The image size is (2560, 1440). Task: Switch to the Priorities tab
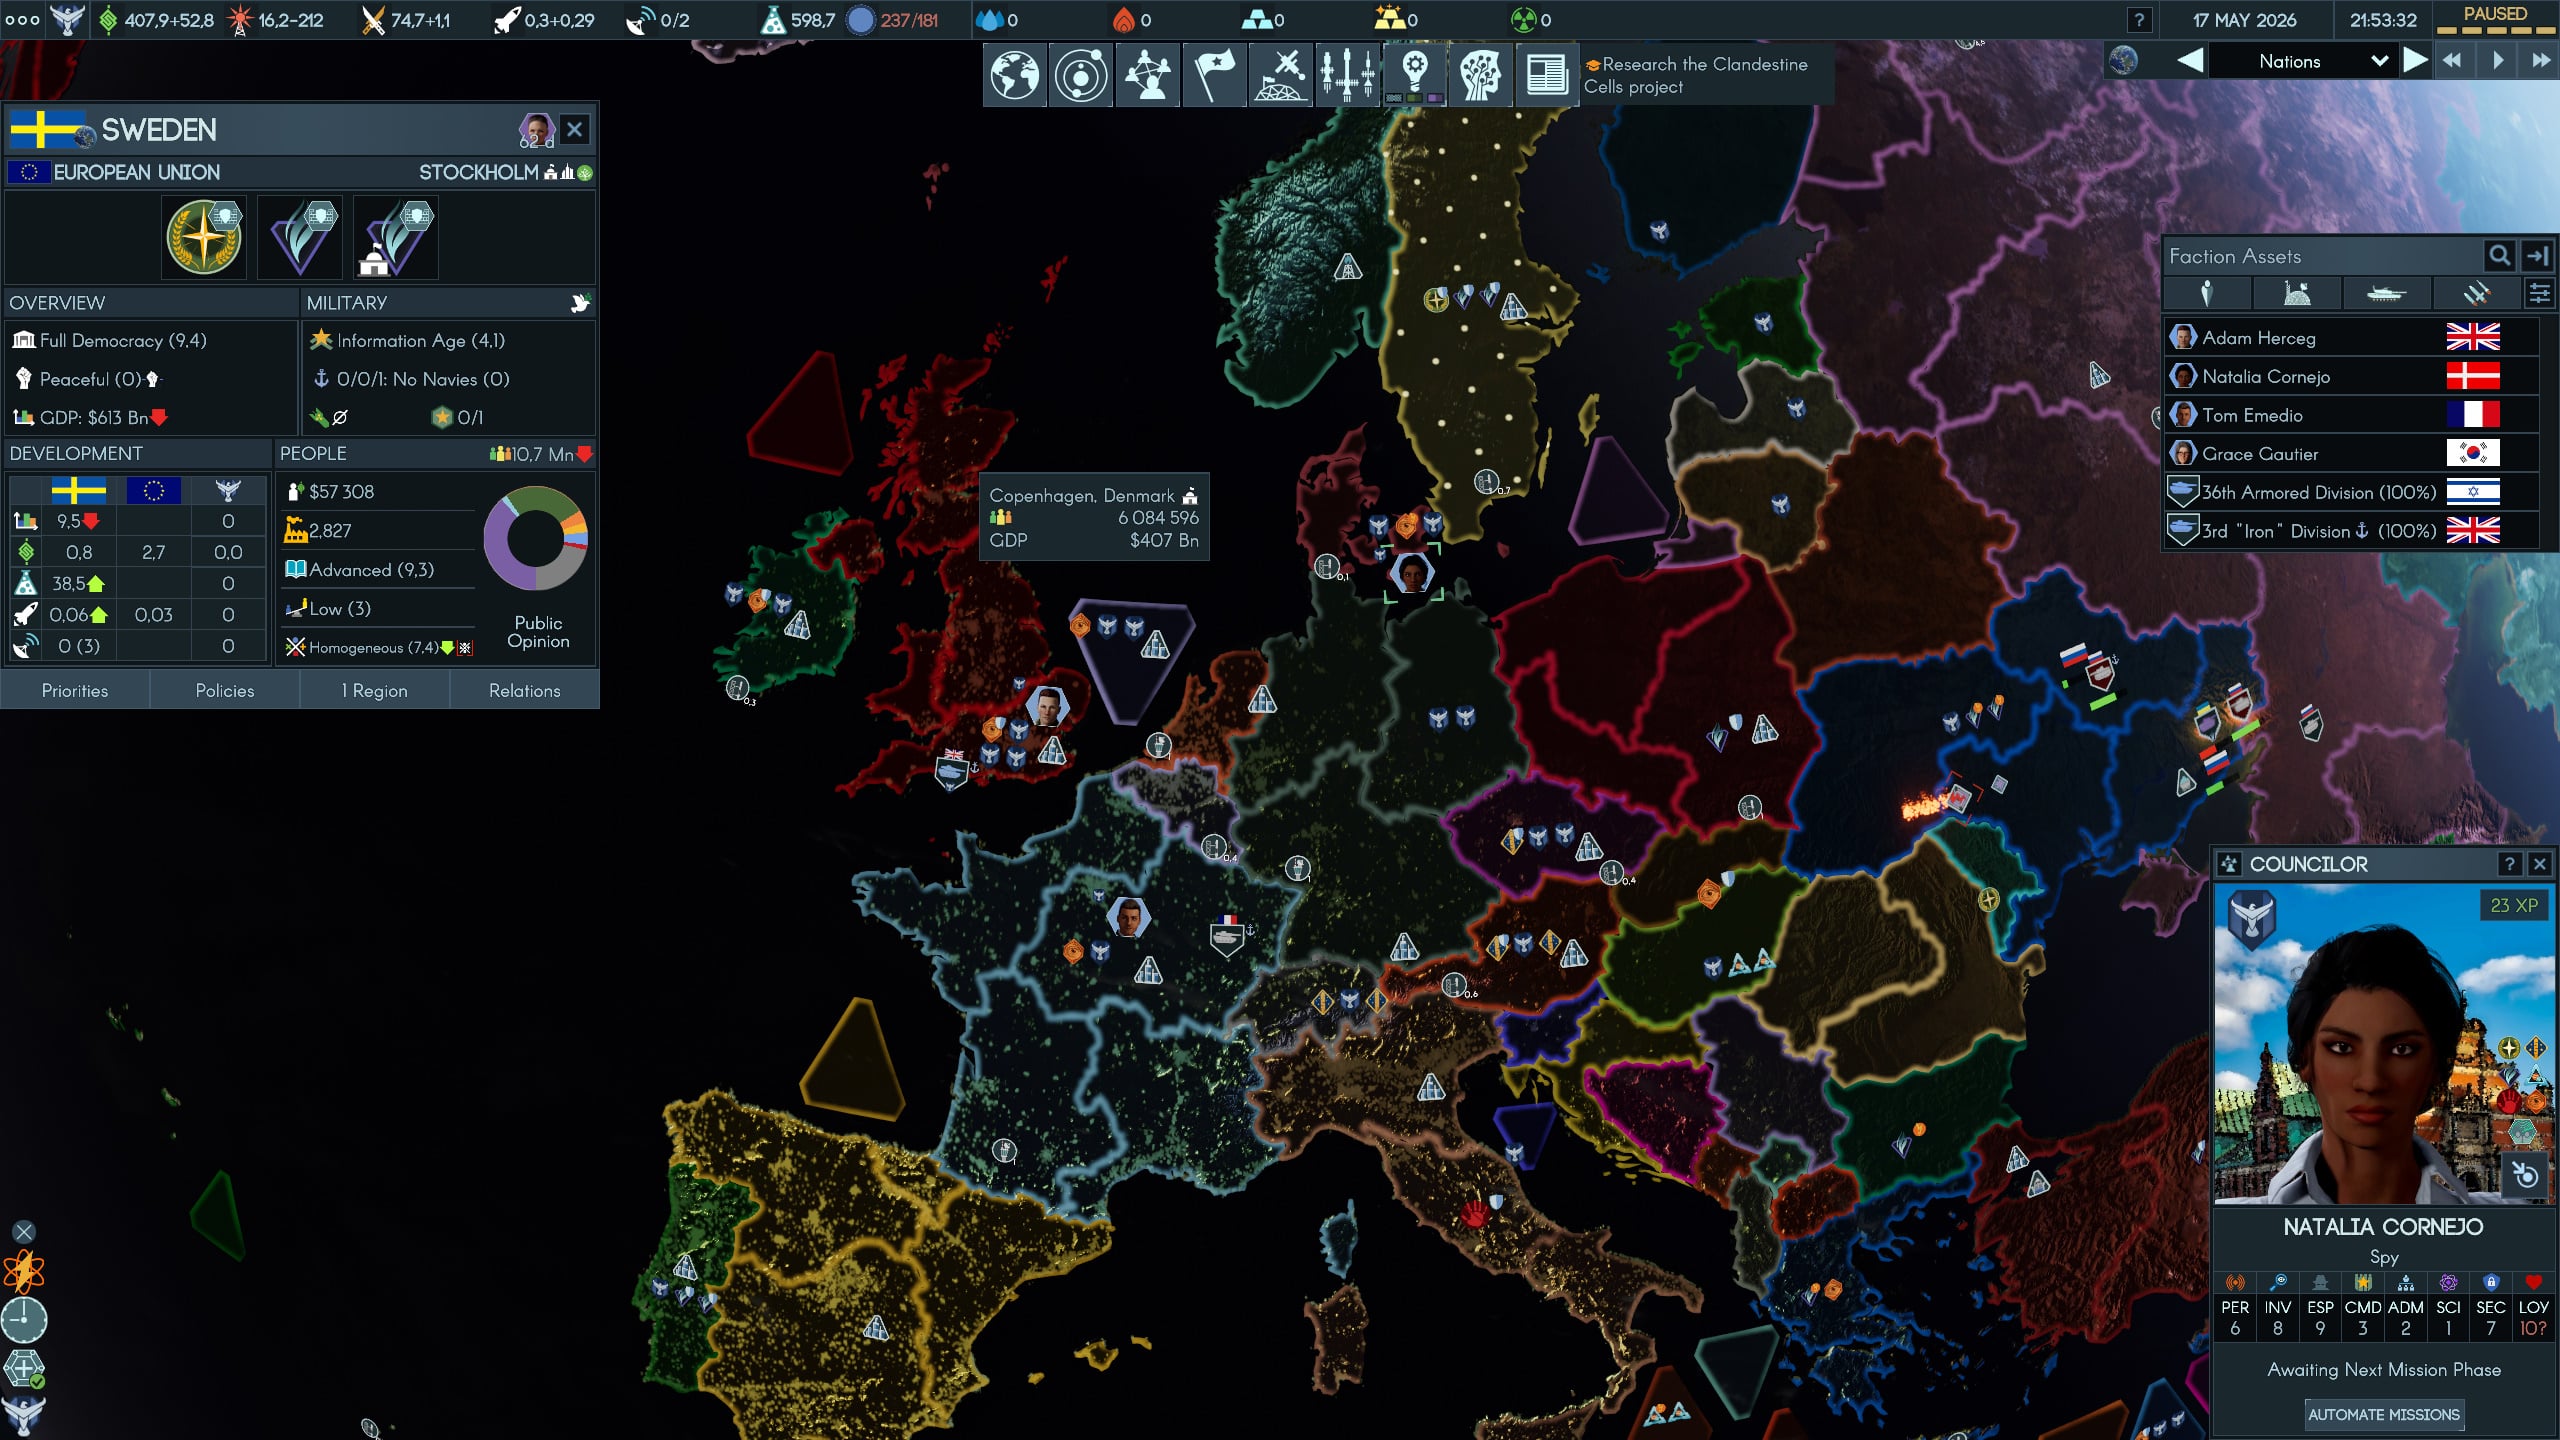tap(75, 691)
